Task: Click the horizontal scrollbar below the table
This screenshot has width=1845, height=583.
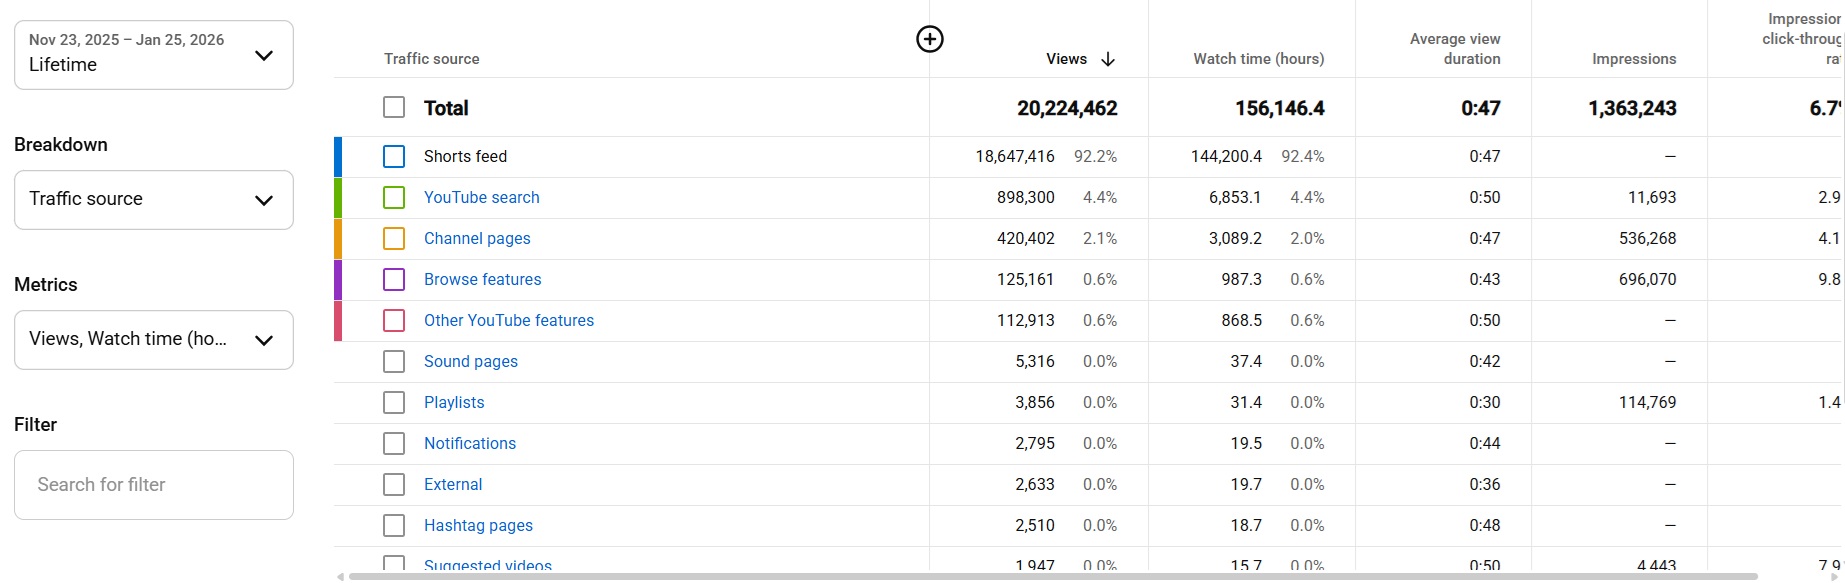Action: tap(1050, 577)
